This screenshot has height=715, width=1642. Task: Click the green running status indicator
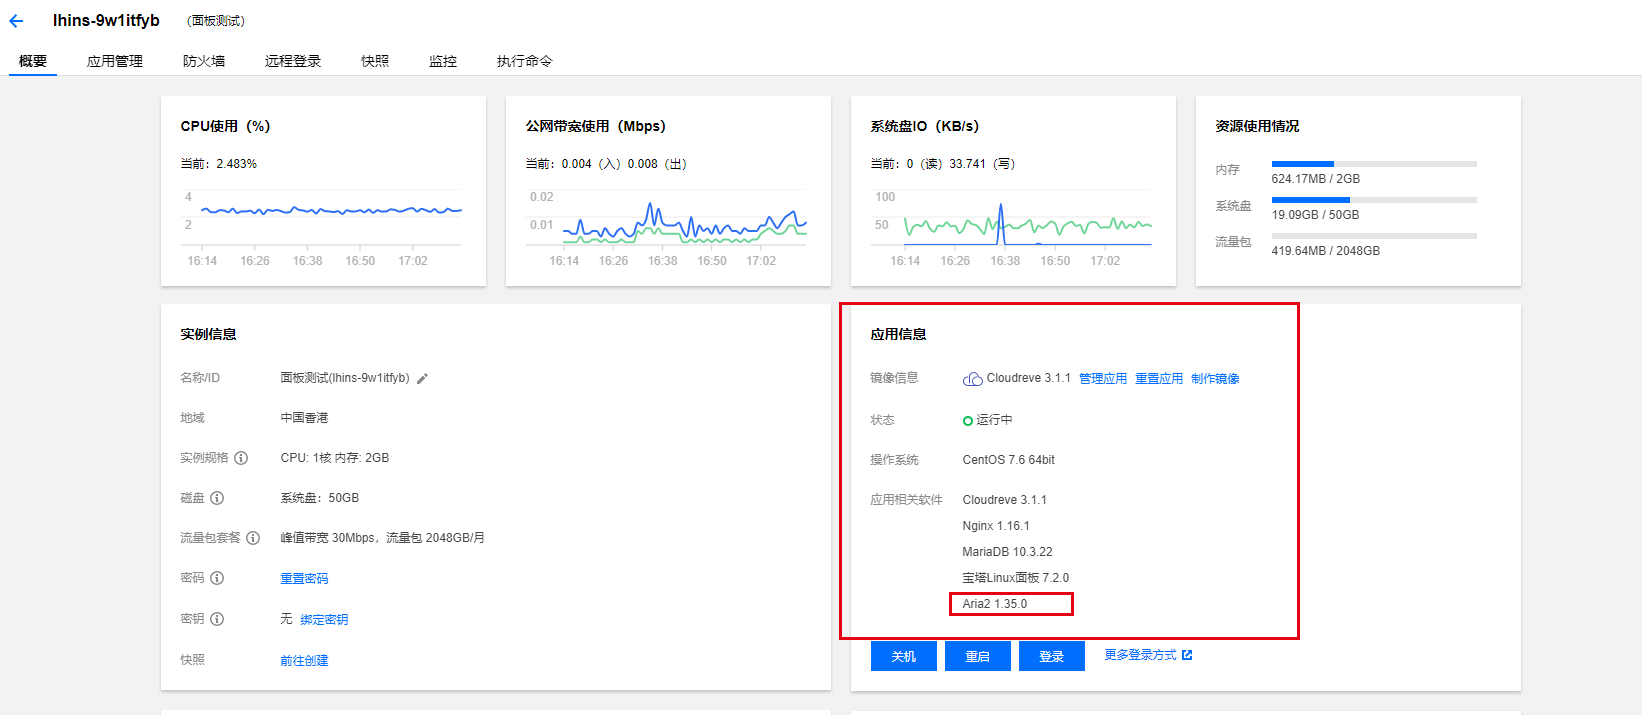pyautogui.click(x=968, y=421)
